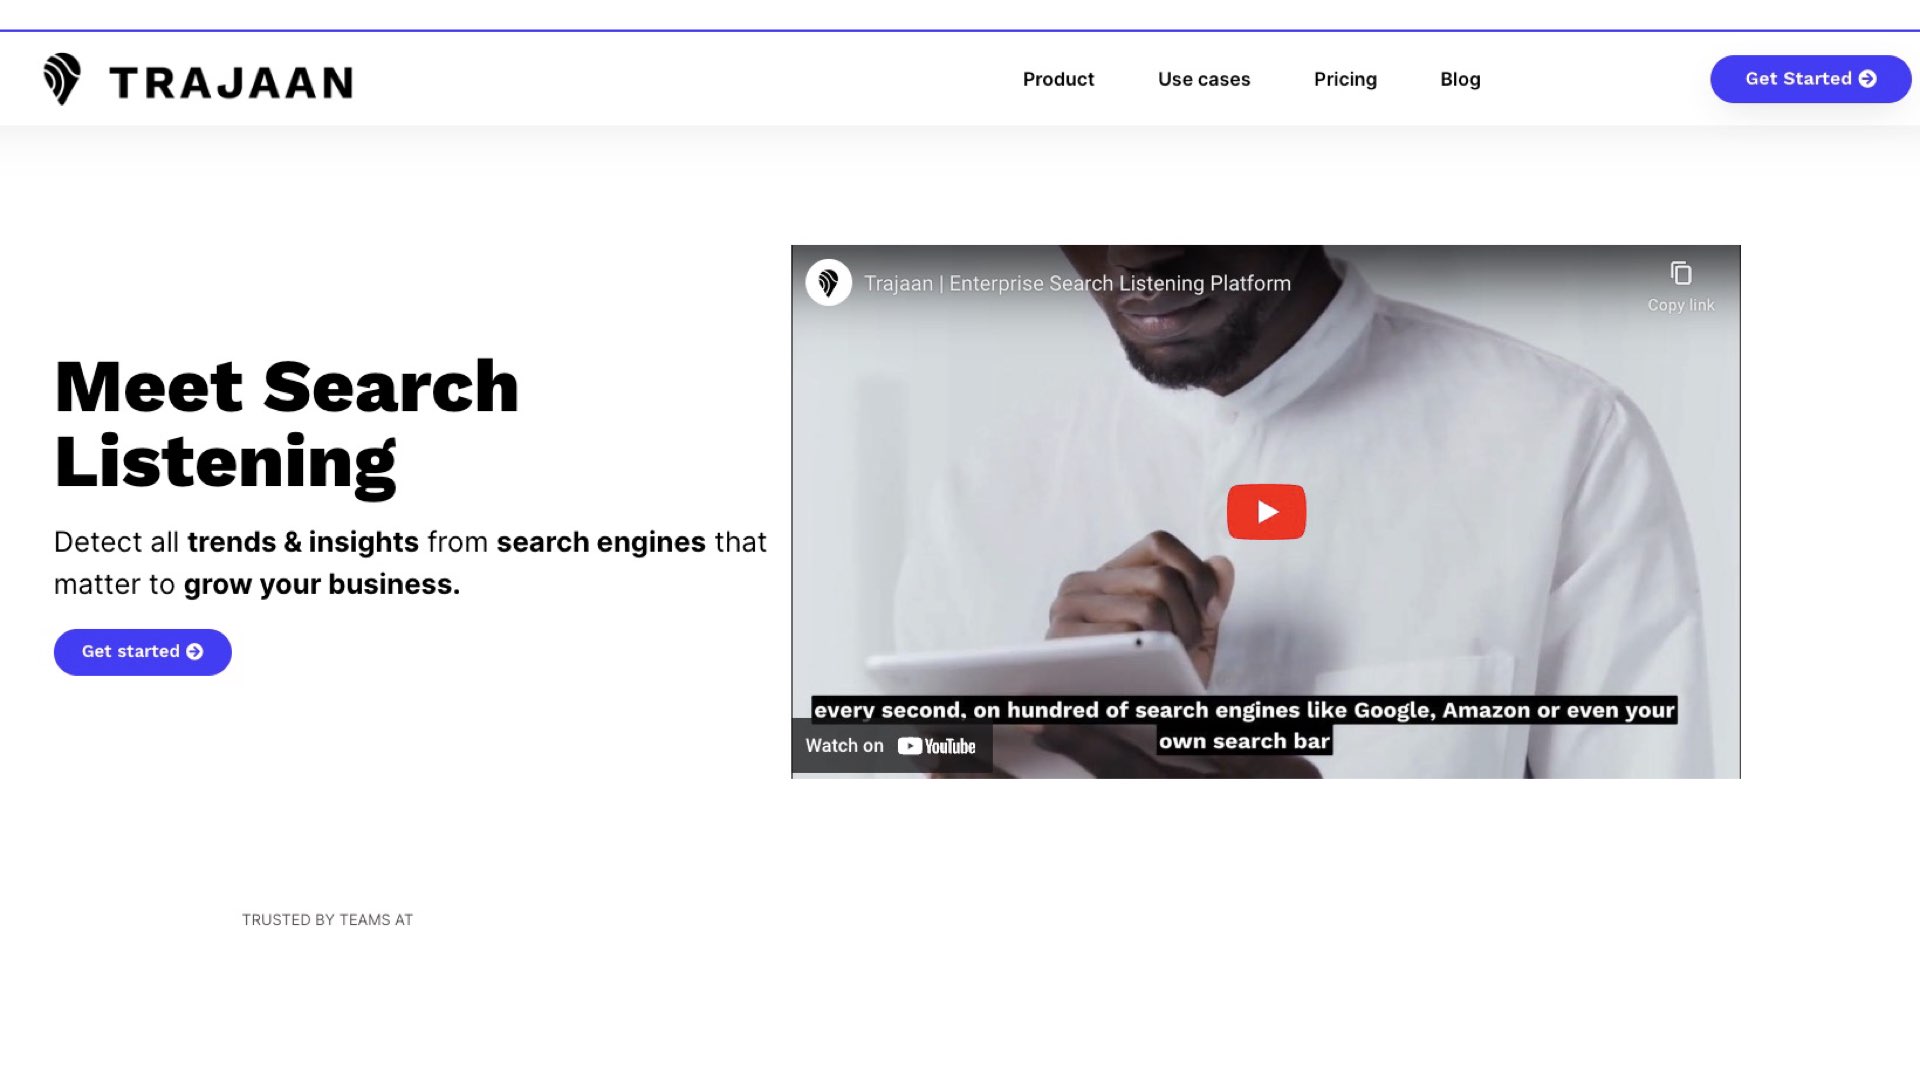The image size is (1920, 1080).
Task: Play the YouTube video with red play button
Action: (x=1266, y=512)
